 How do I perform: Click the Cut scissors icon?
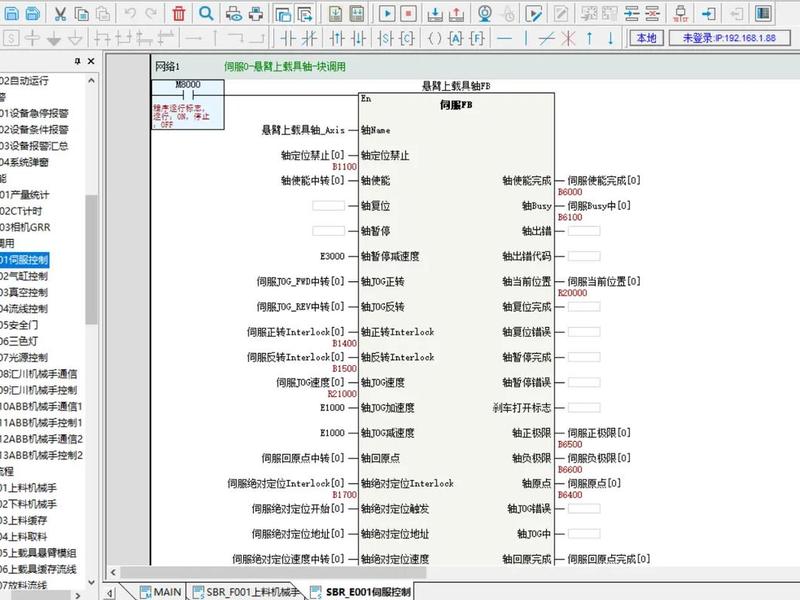click(60, 14)
